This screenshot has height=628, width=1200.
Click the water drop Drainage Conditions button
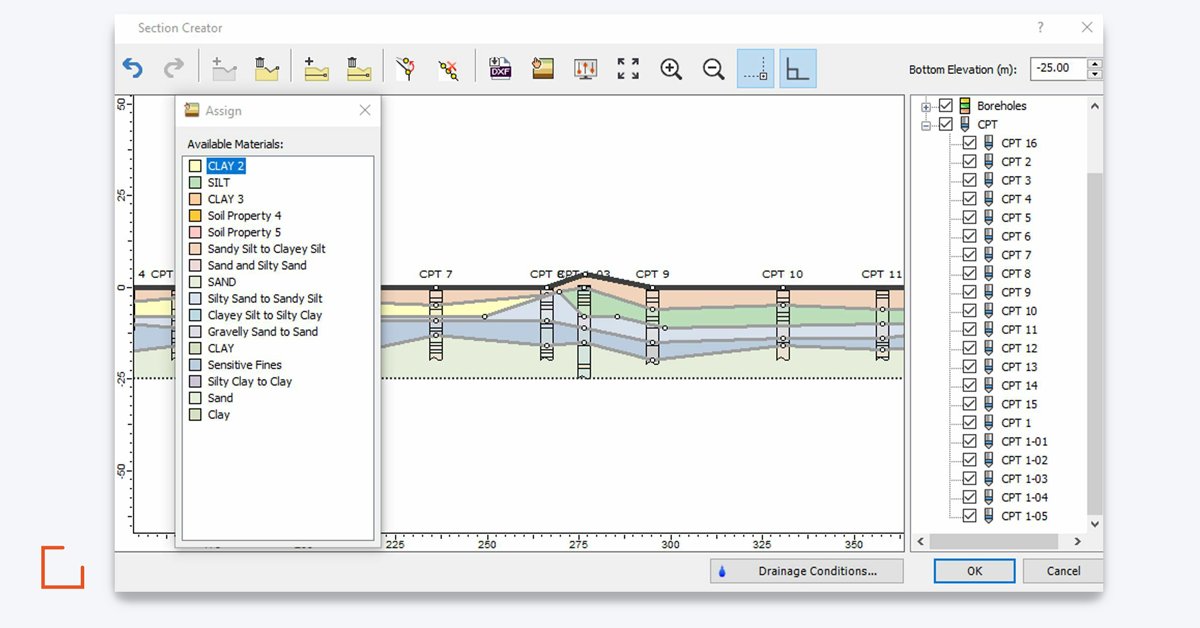pos(807,571)
